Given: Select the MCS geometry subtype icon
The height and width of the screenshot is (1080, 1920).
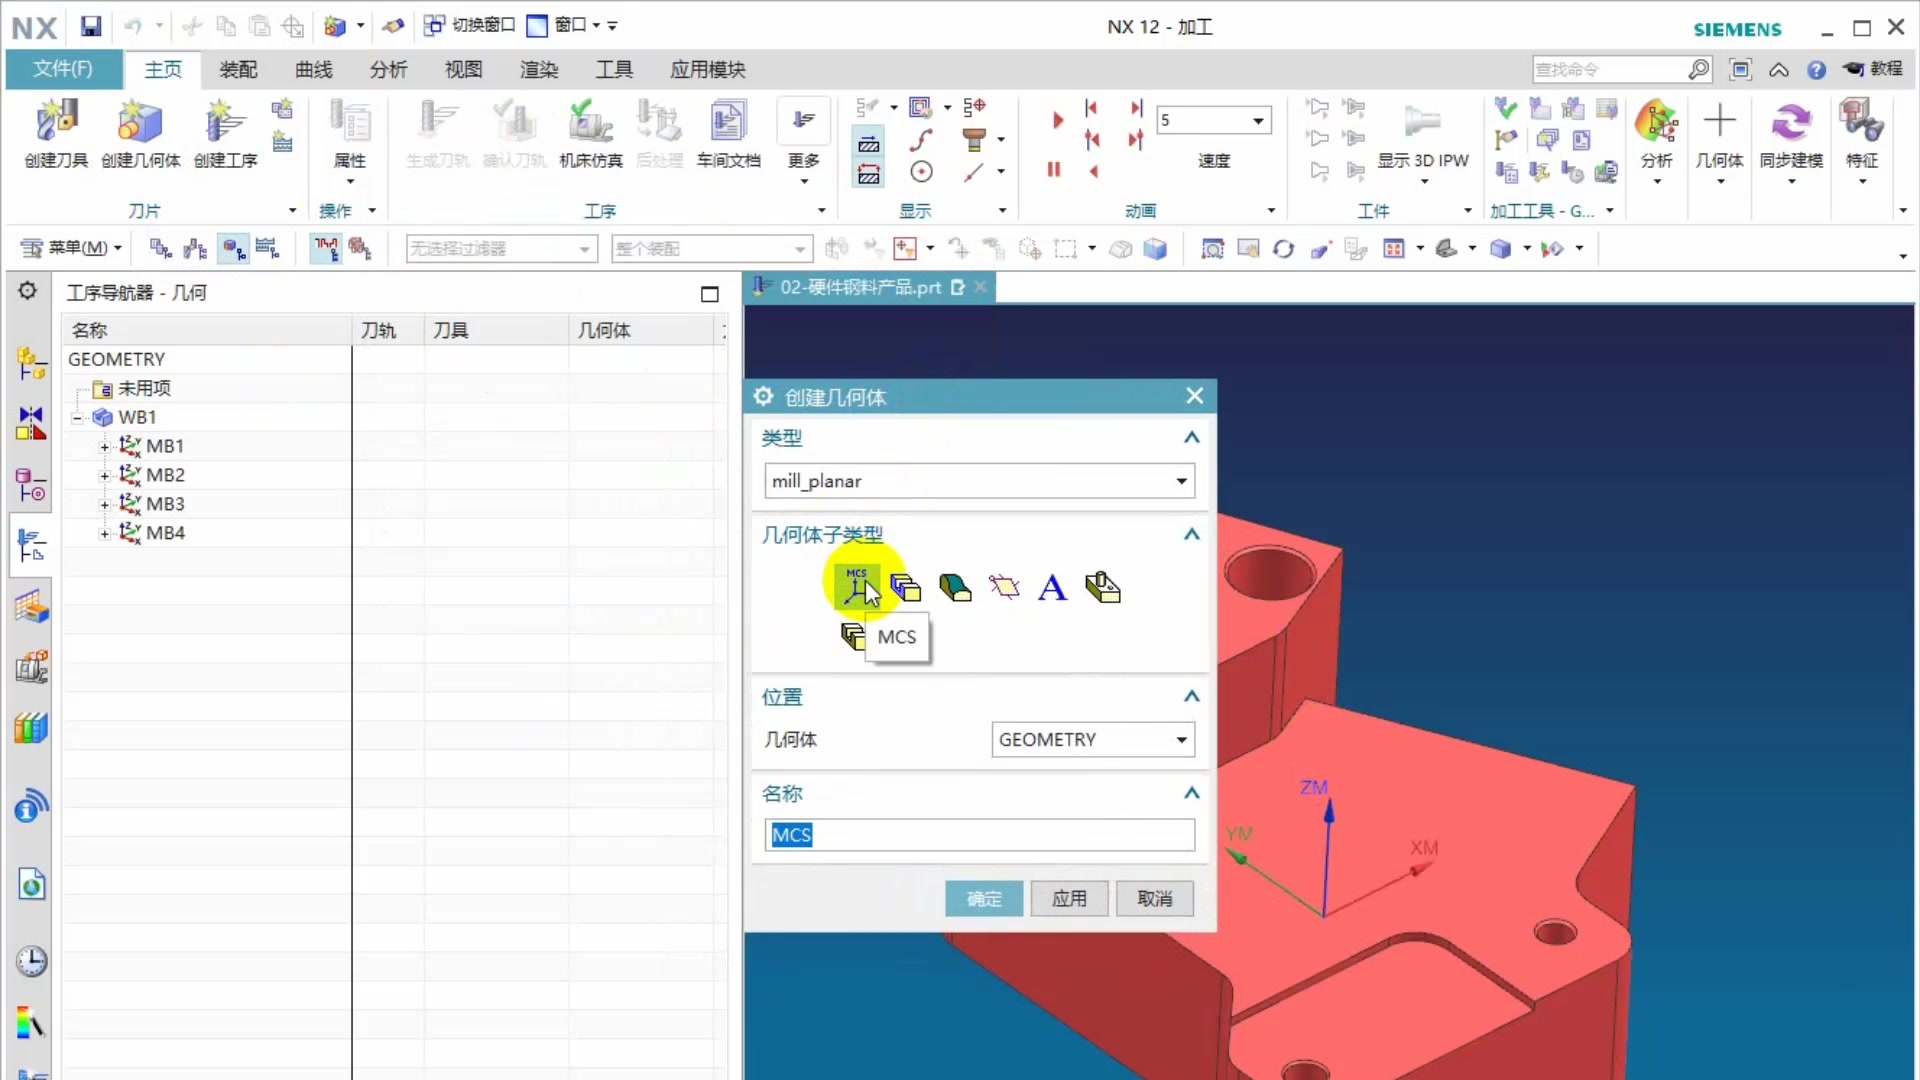Looking at the screenshot, I should pyautogui.click(x=857, y=587).
